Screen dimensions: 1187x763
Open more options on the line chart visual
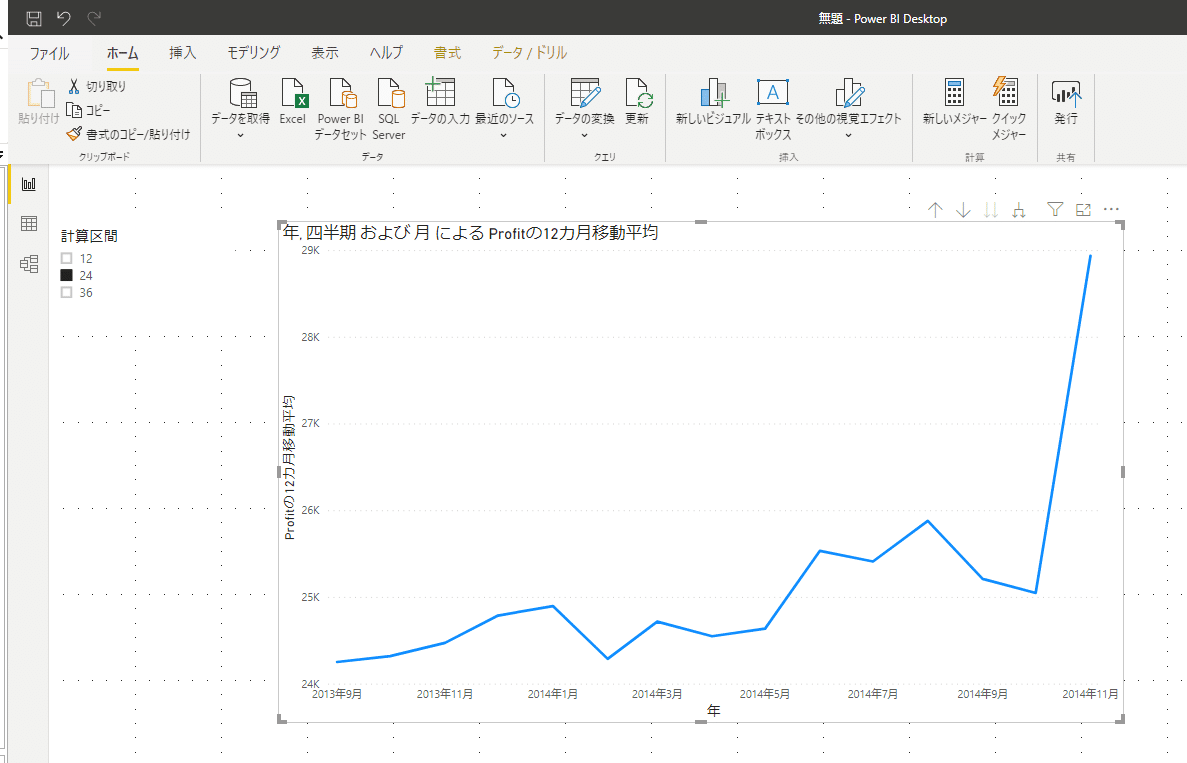pos(1110,209)
